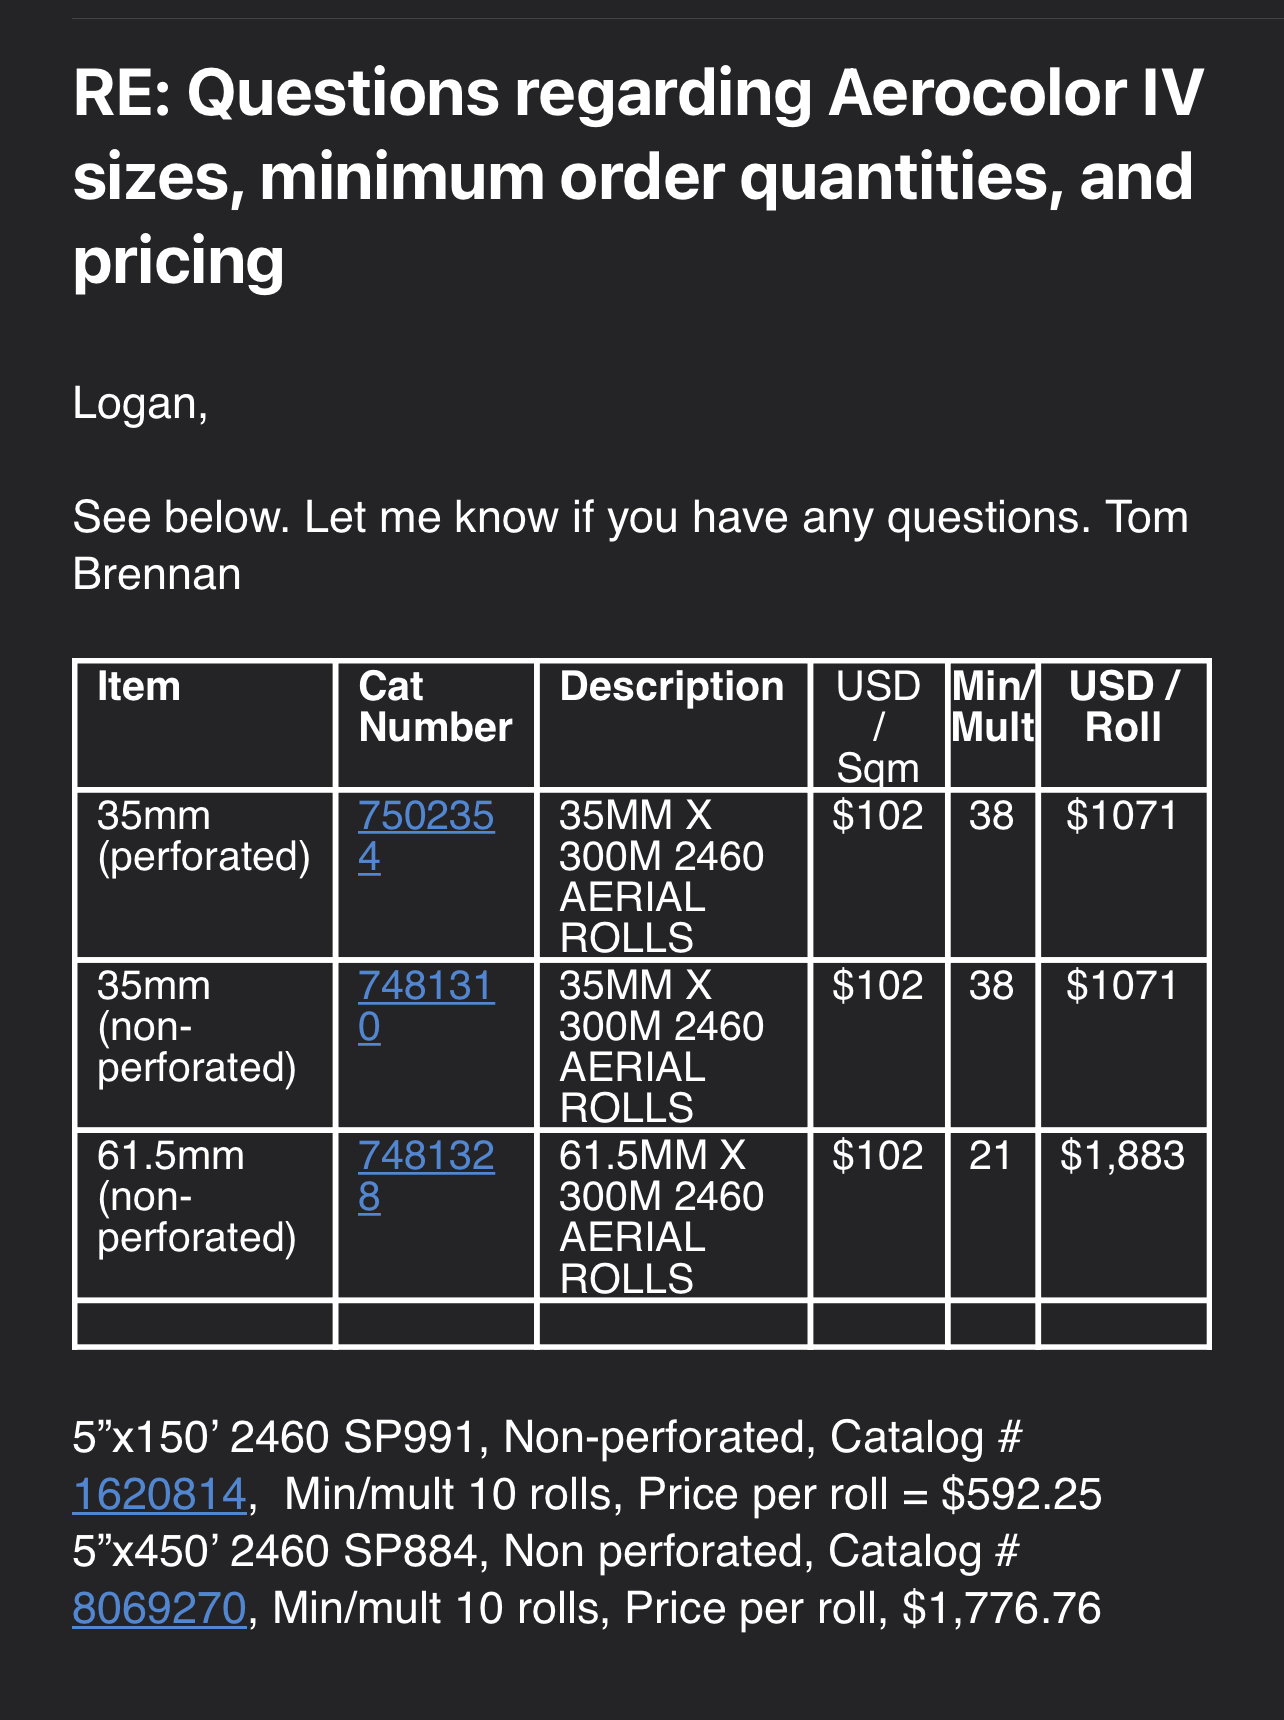Open catalog link 8069270
1284x1720 pixels.
click(x=159, y=1609)
